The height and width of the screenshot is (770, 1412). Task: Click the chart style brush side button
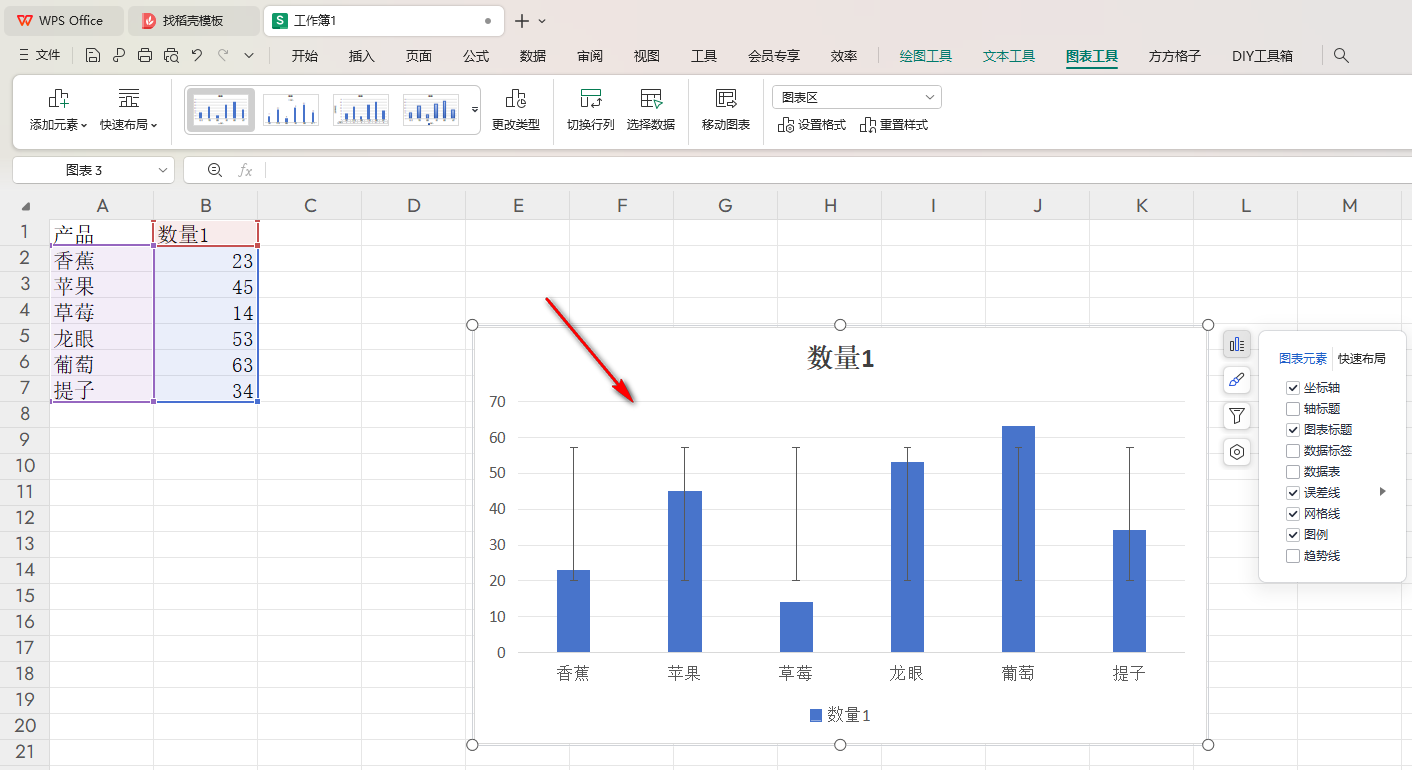1237,380
